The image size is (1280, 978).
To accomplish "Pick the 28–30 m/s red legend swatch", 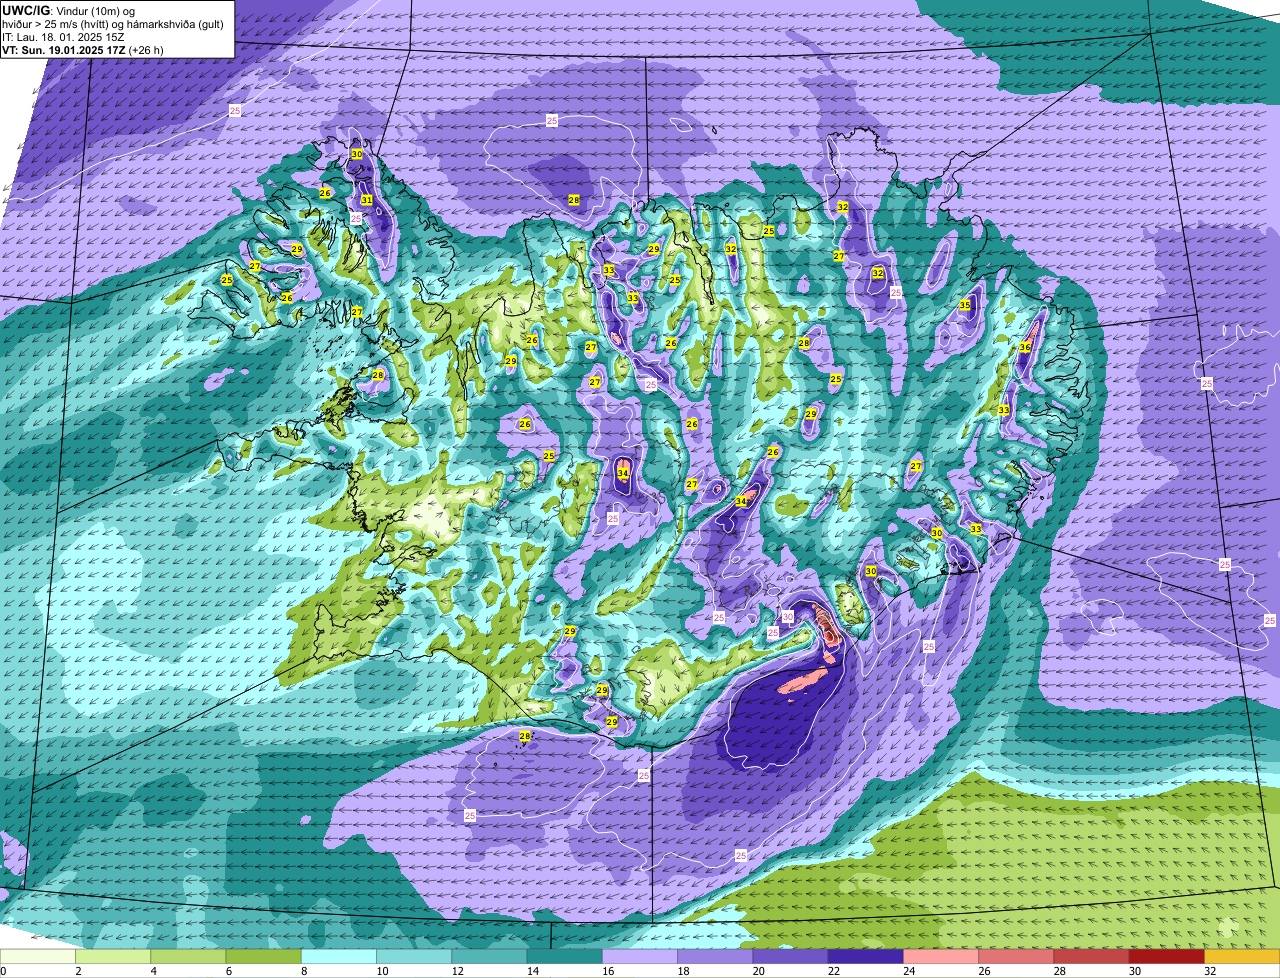I will coord(1091,957).
